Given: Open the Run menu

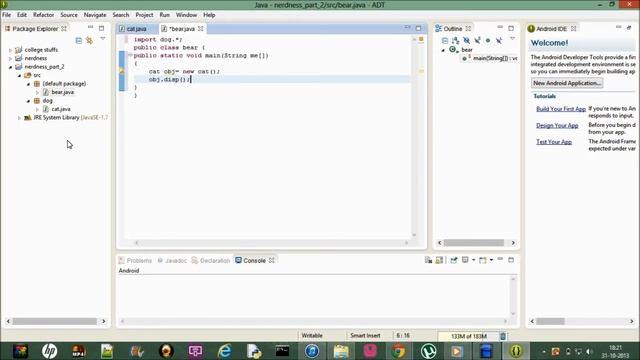Looking at the screenshot, I should (x=164, y=15).
